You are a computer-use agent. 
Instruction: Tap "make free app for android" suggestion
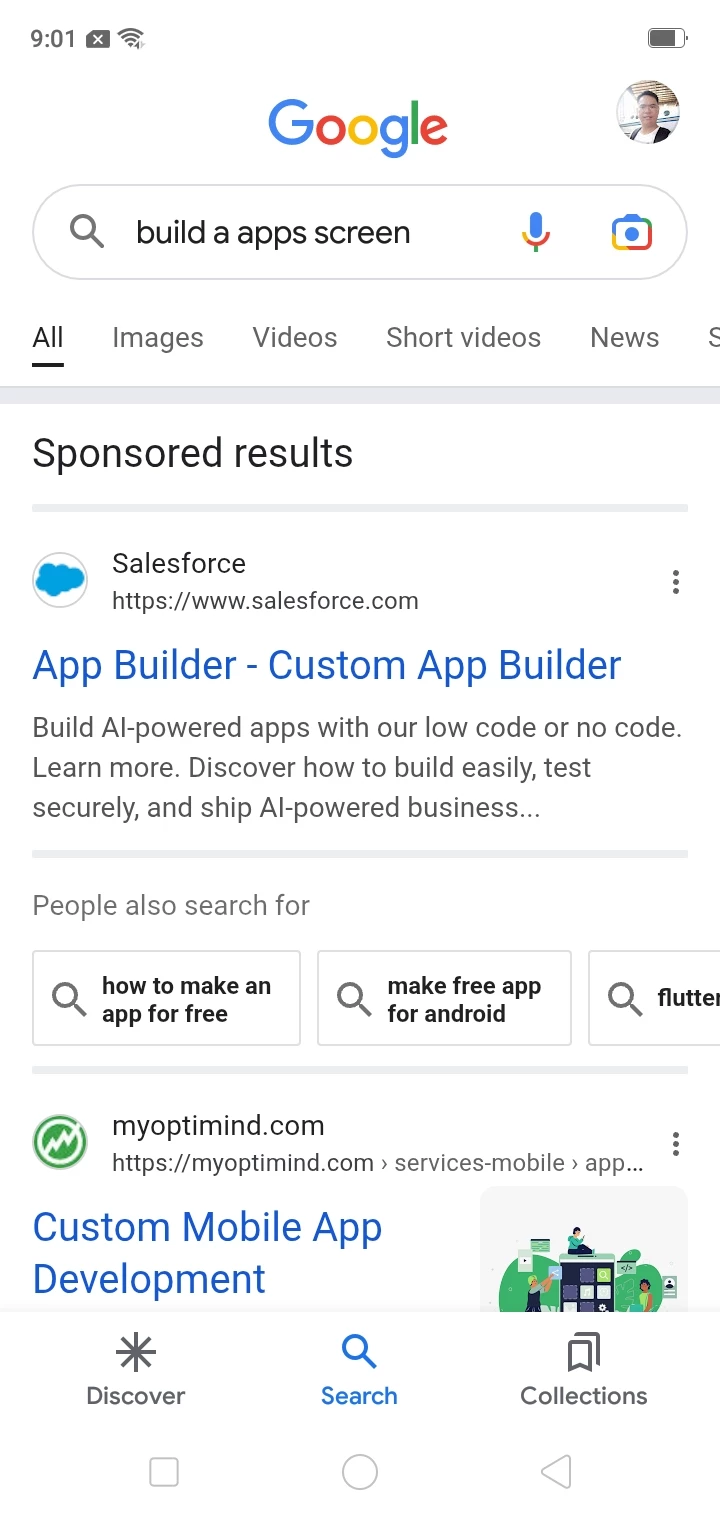pos(445,999)
